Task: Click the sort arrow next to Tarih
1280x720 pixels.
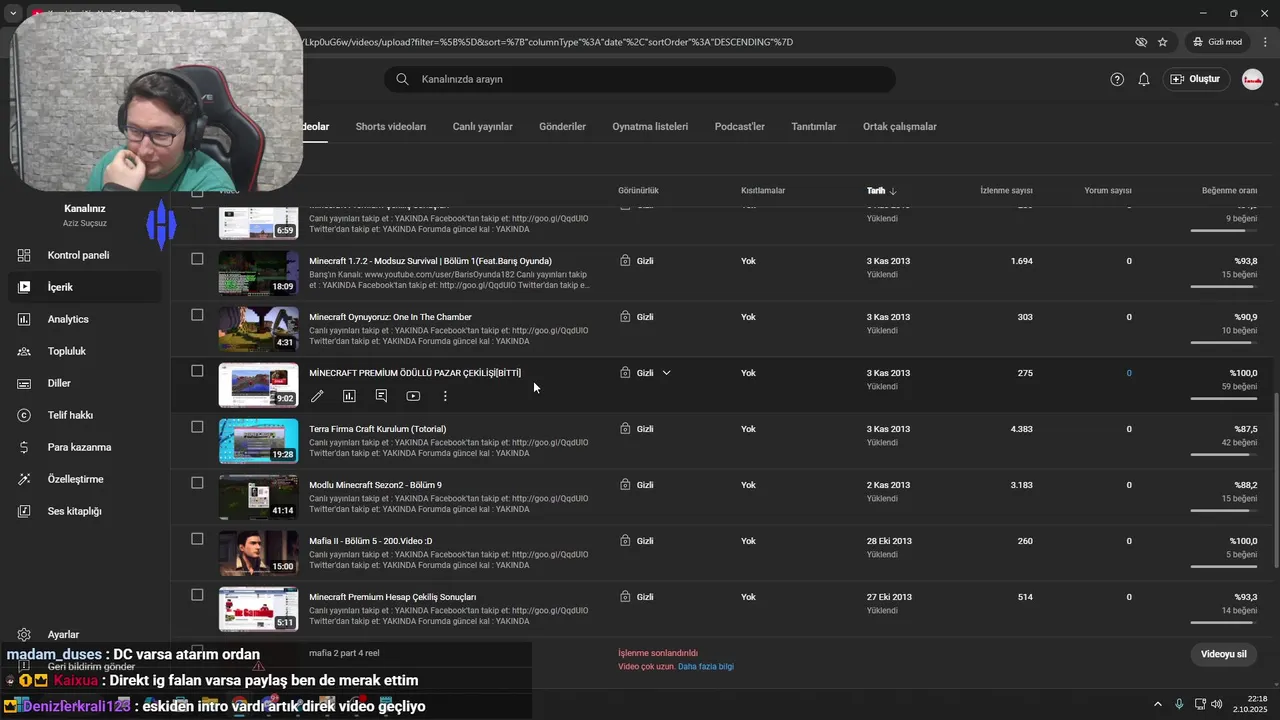Action: pyautogui.click(x=893, y=191)
